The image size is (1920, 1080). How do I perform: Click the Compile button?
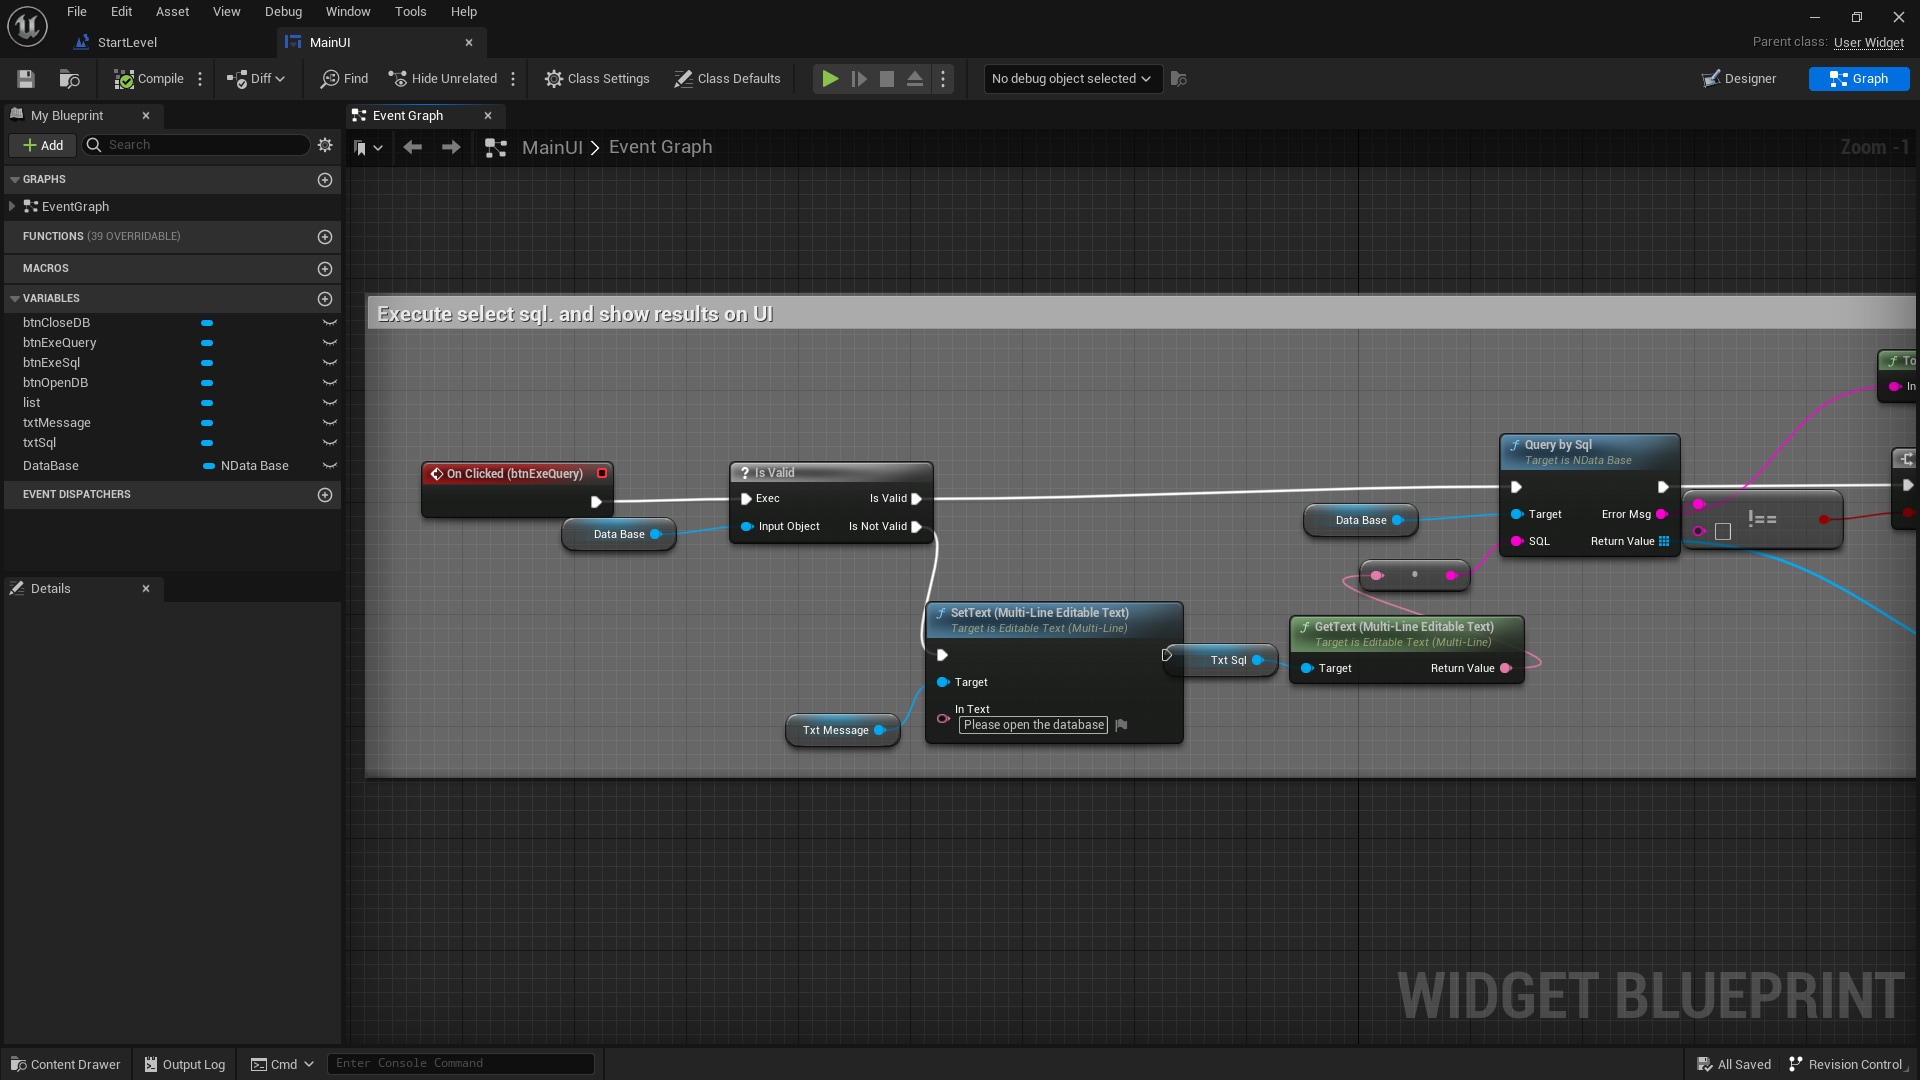click(x=149, y=79)
